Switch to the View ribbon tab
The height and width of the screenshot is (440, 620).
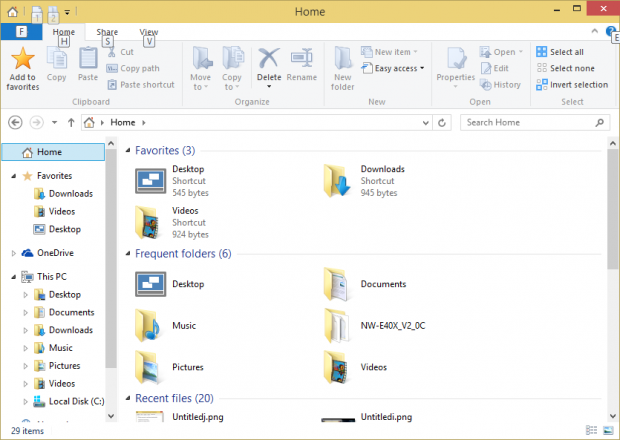149,32
